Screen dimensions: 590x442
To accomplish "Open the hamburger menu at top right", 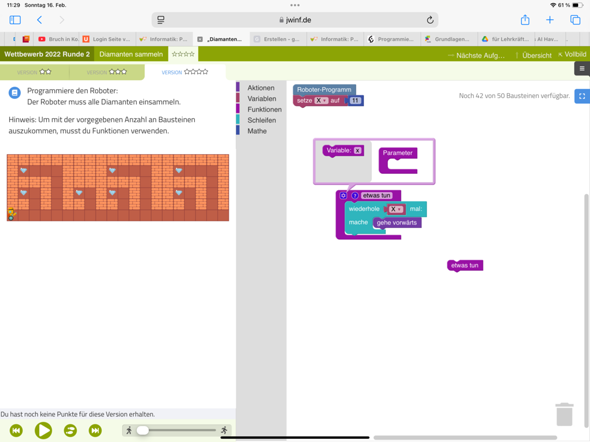I will (582, 68).
